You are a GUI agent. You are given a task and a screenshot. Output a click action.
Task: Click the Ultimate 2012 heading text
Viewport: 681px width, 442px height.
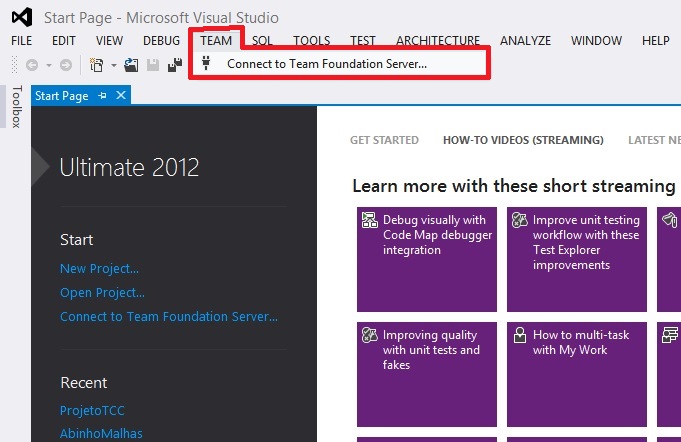coord(129,167)
